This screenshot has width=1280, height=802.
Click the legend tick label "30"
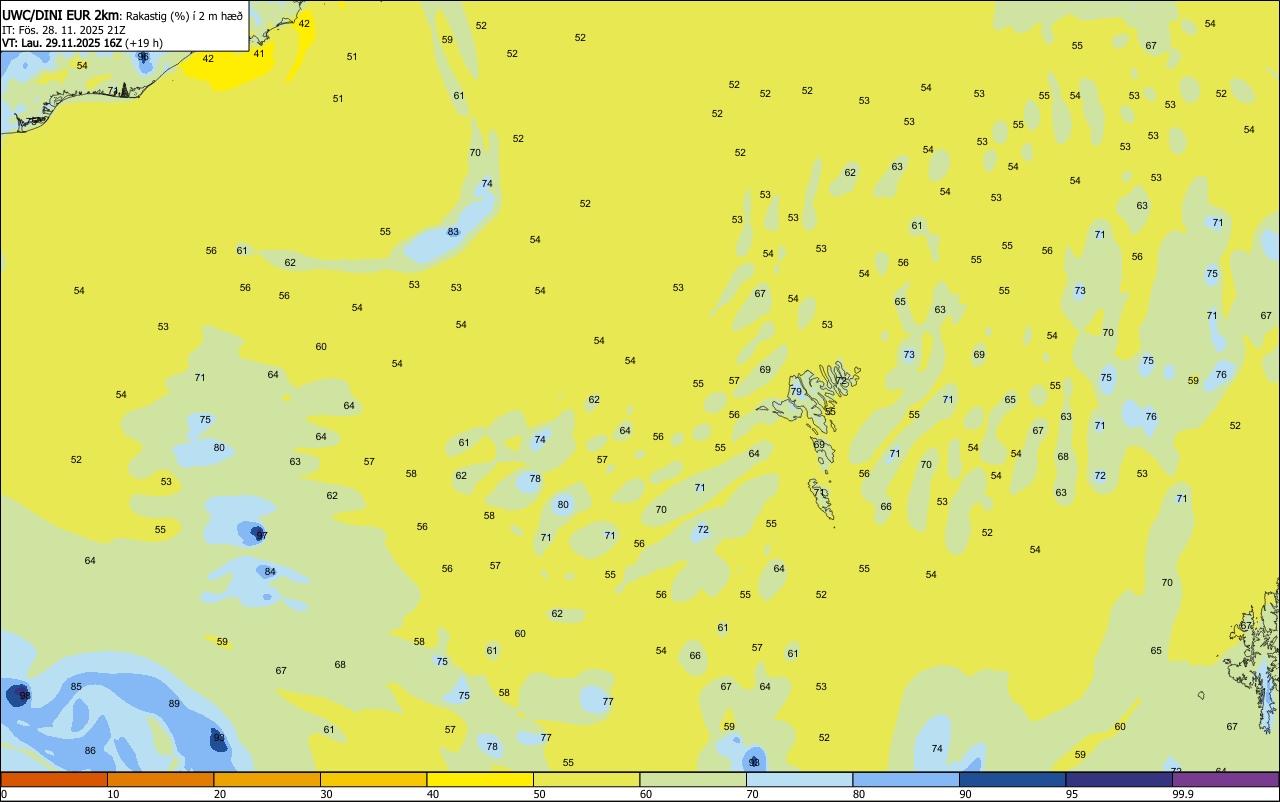(x=327, y=794)
